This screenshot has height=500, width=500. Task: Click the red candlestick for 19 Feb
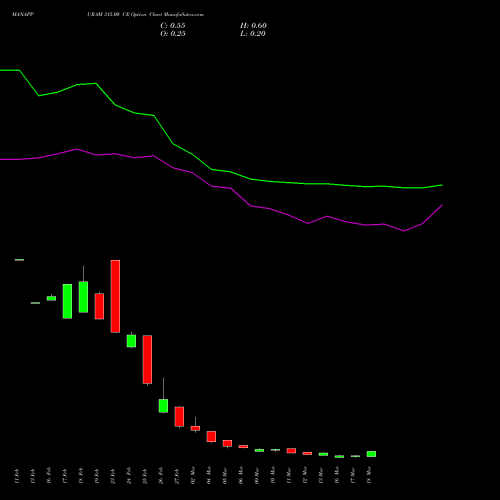(x=99, y=306)
